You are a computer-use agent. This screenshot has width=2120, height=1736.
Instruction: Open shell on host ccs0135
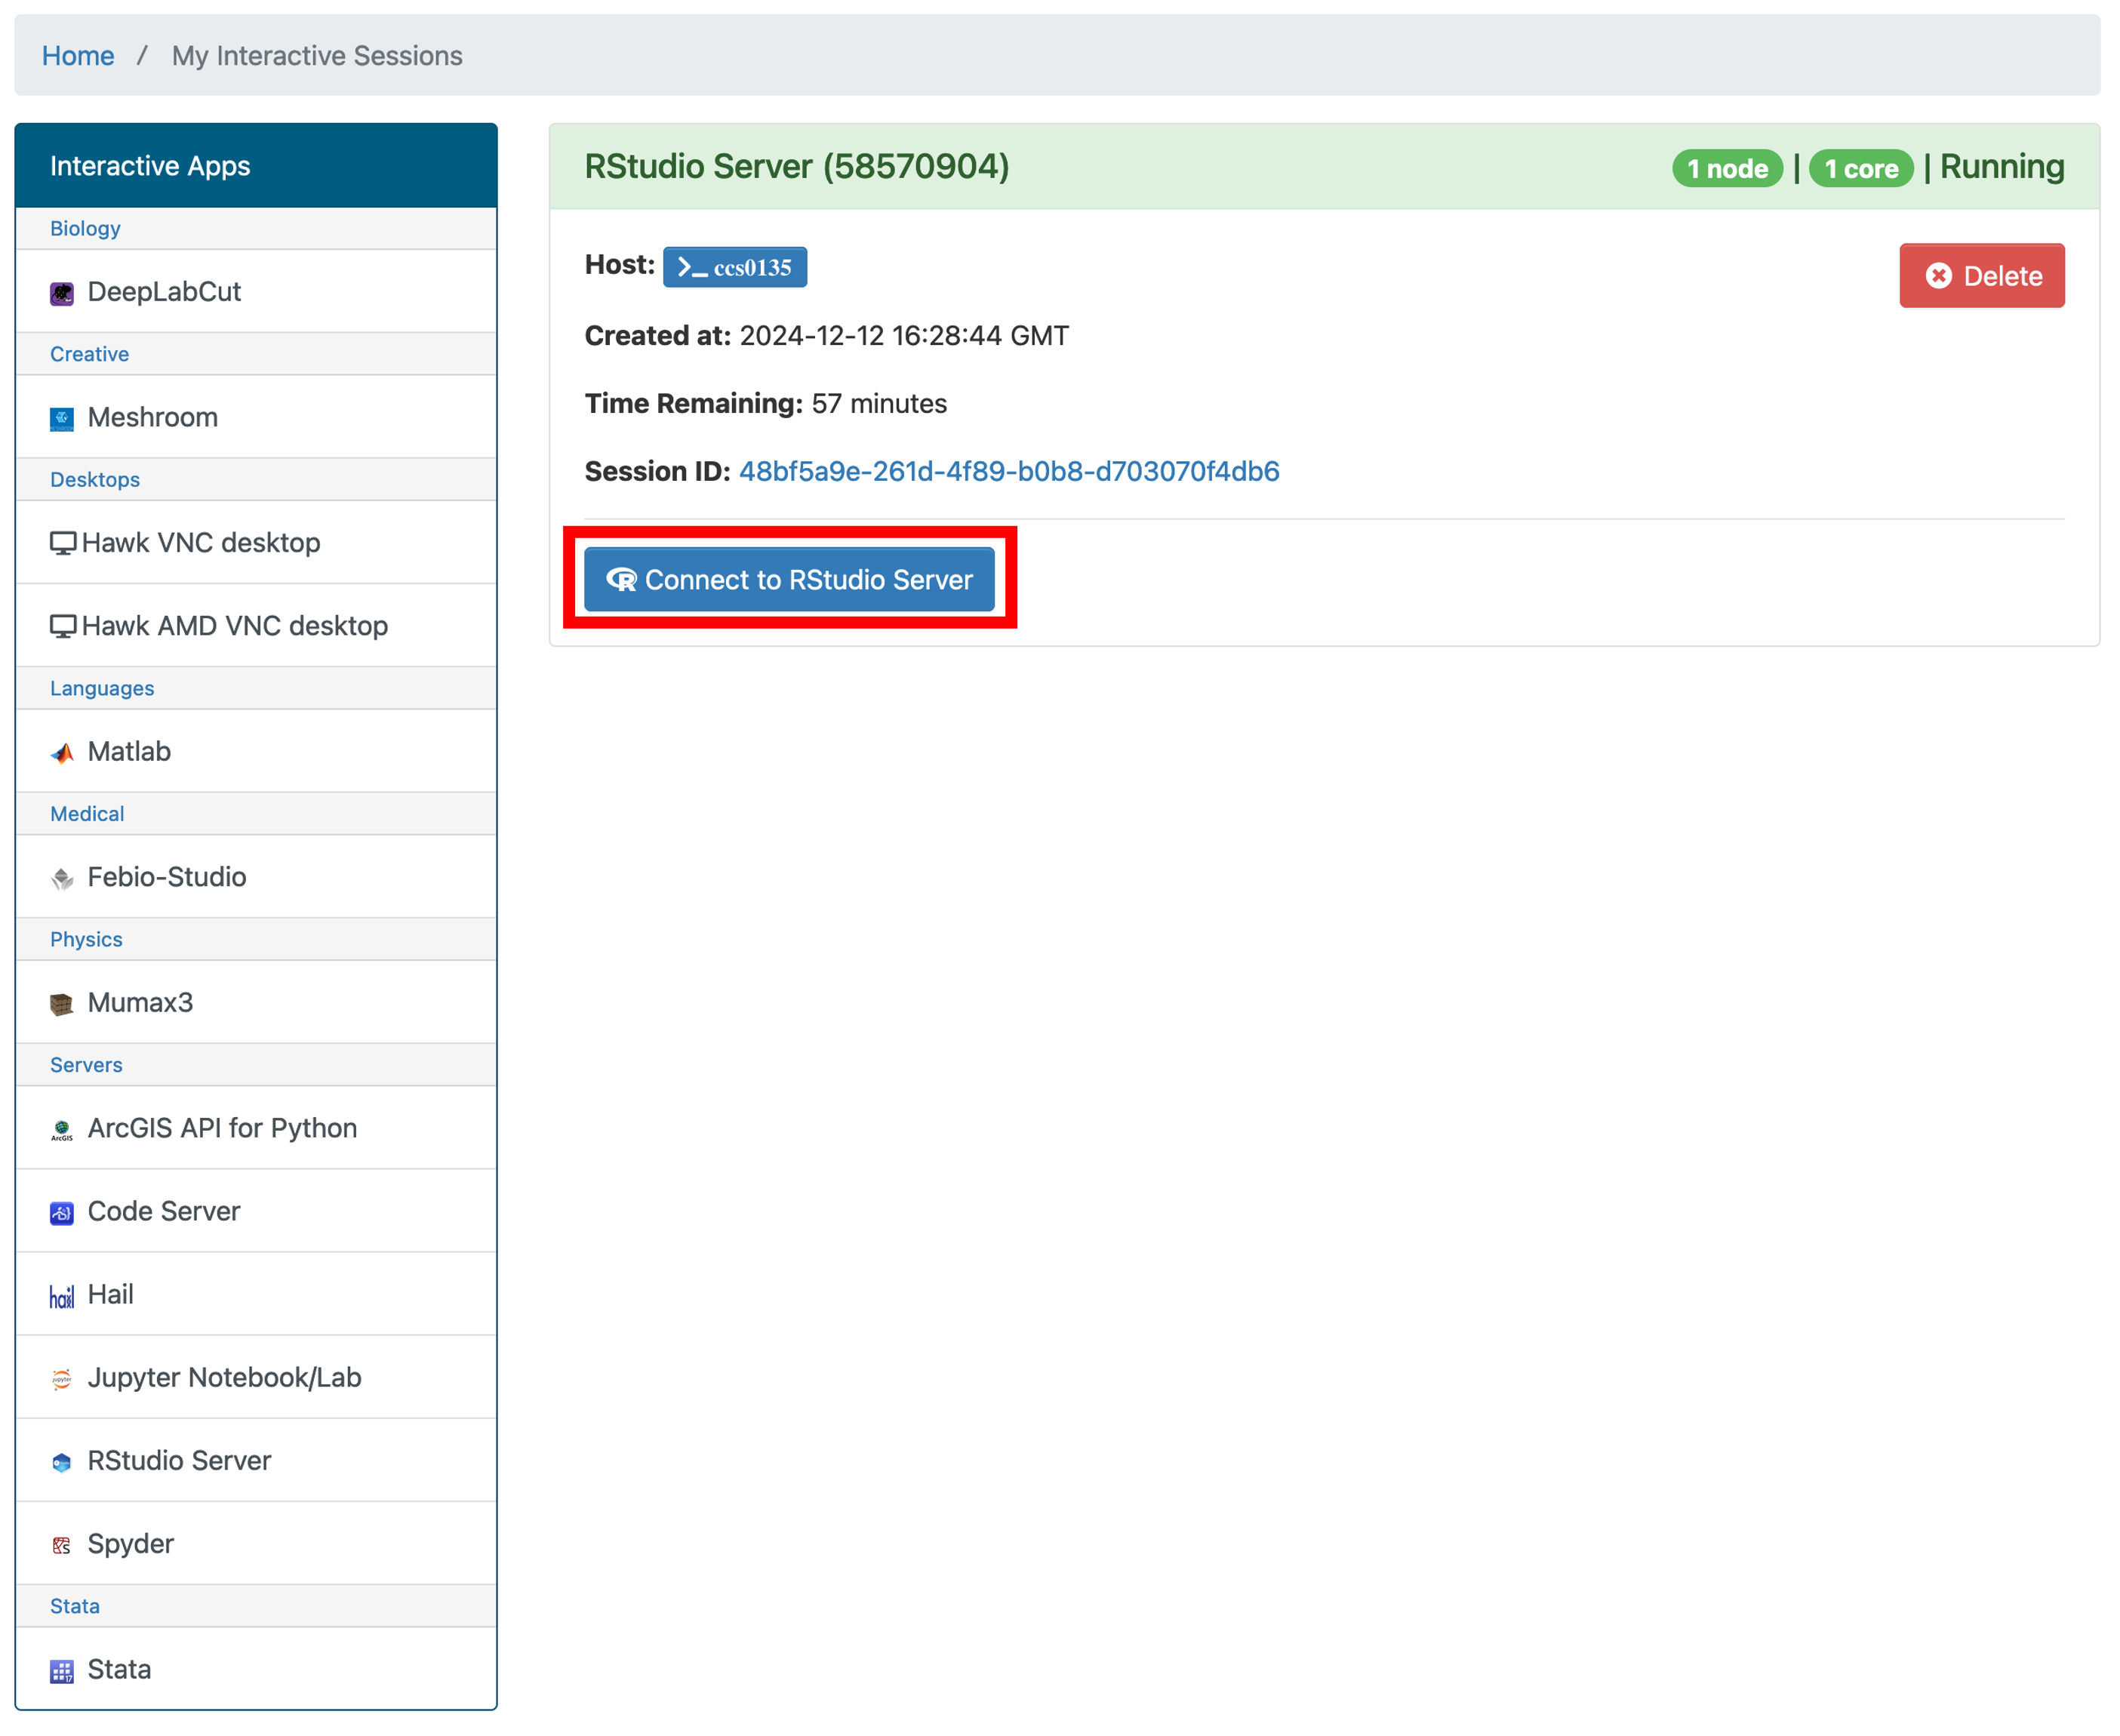tap(734, 267)
